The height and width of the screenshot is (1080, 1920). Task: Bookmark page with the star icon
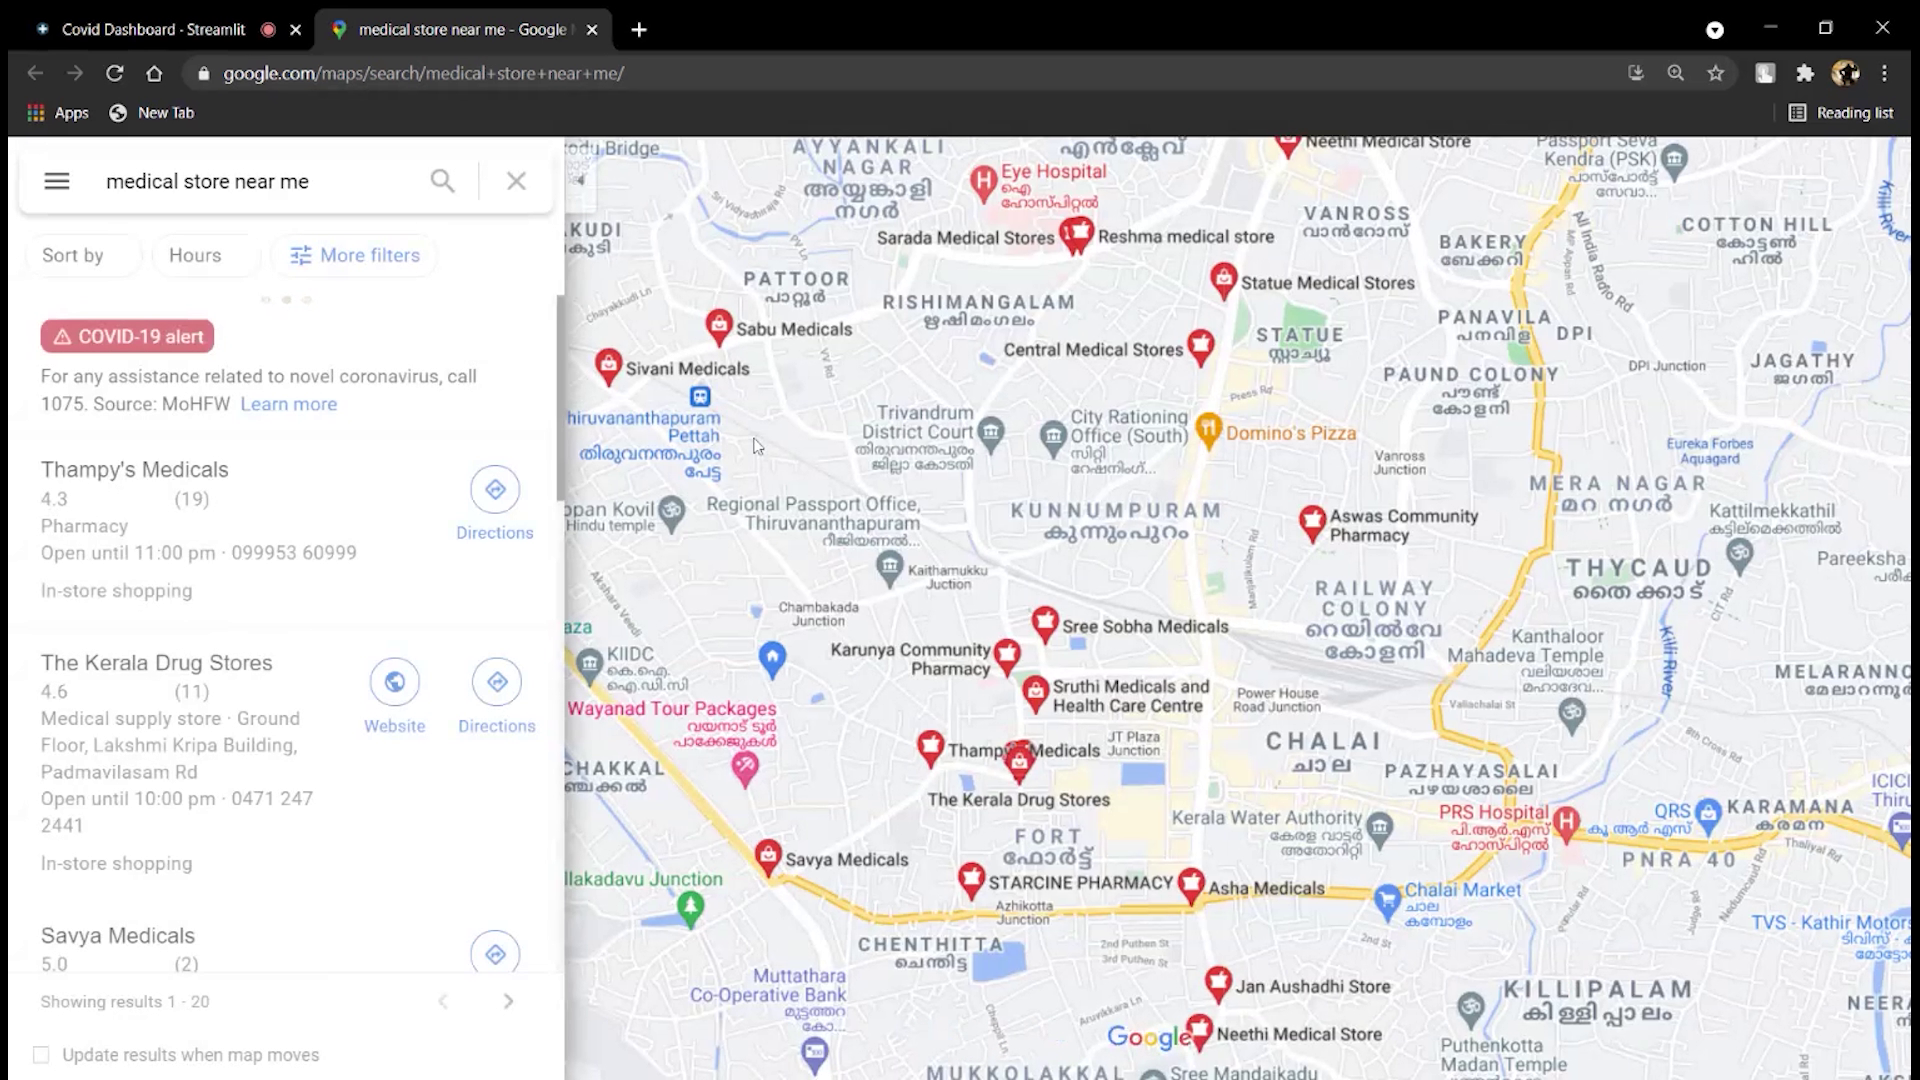pos(1716,73)
